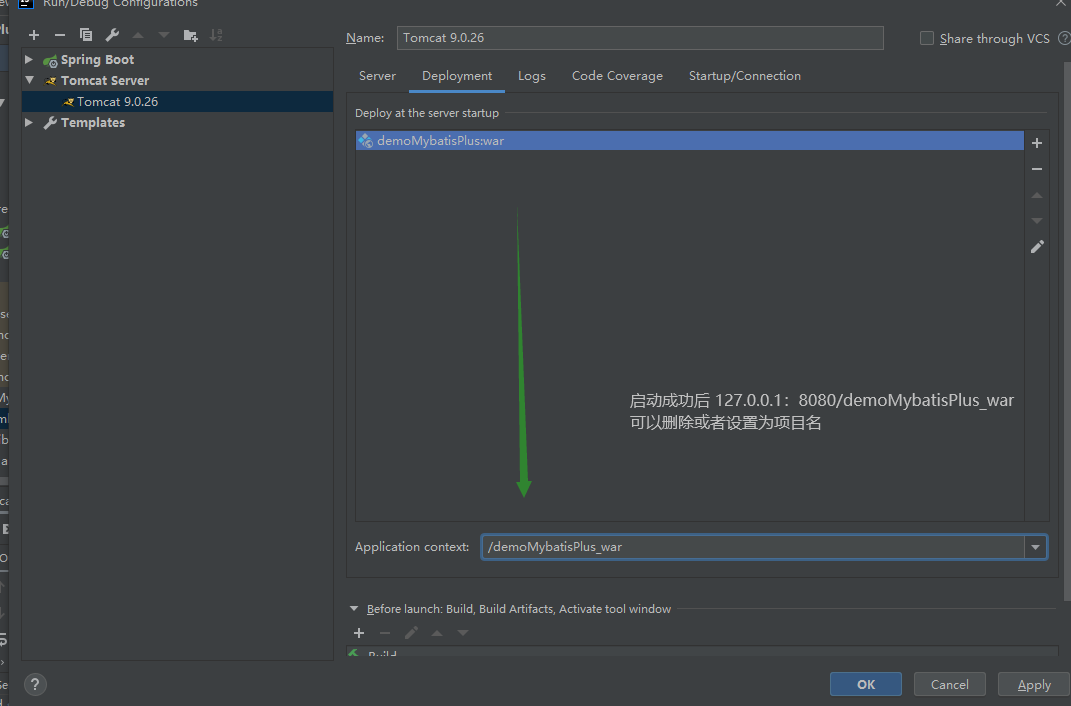Screen dimensions: 1071x706
Task: Move configuration up in left toolbar
Action: coord(138,35)
